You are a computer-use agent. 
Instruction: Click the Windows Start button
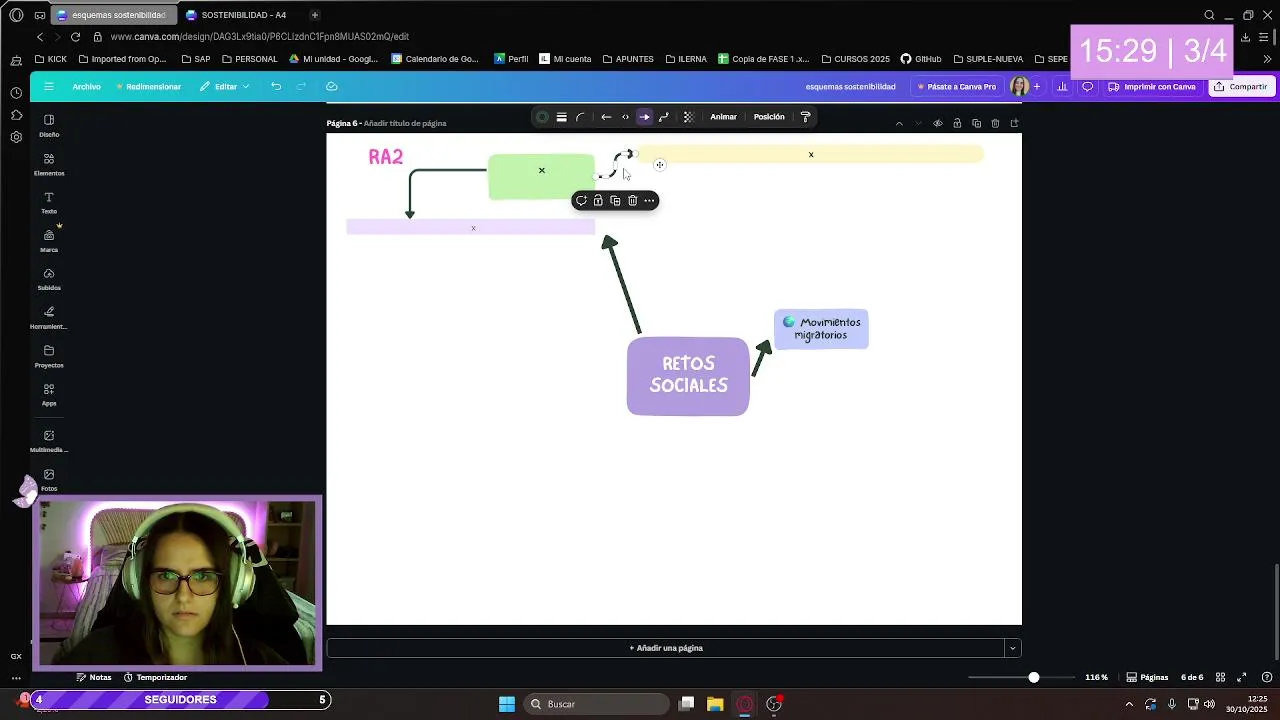507,704
